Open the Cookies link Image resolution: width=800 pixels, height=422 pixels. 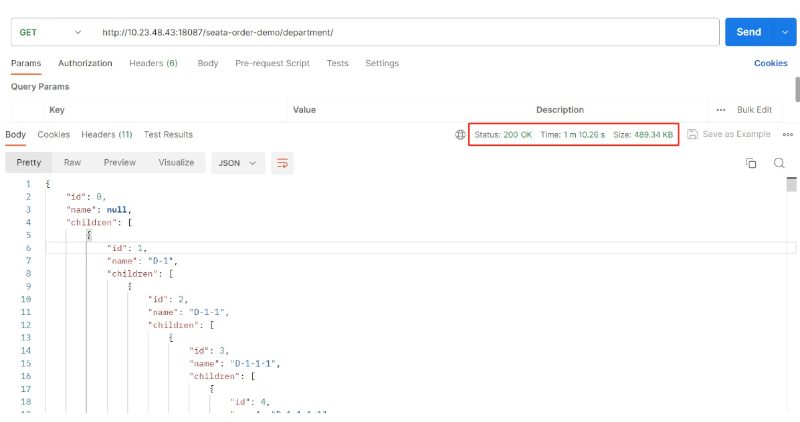pyautogui.click(x=770, y=63)
